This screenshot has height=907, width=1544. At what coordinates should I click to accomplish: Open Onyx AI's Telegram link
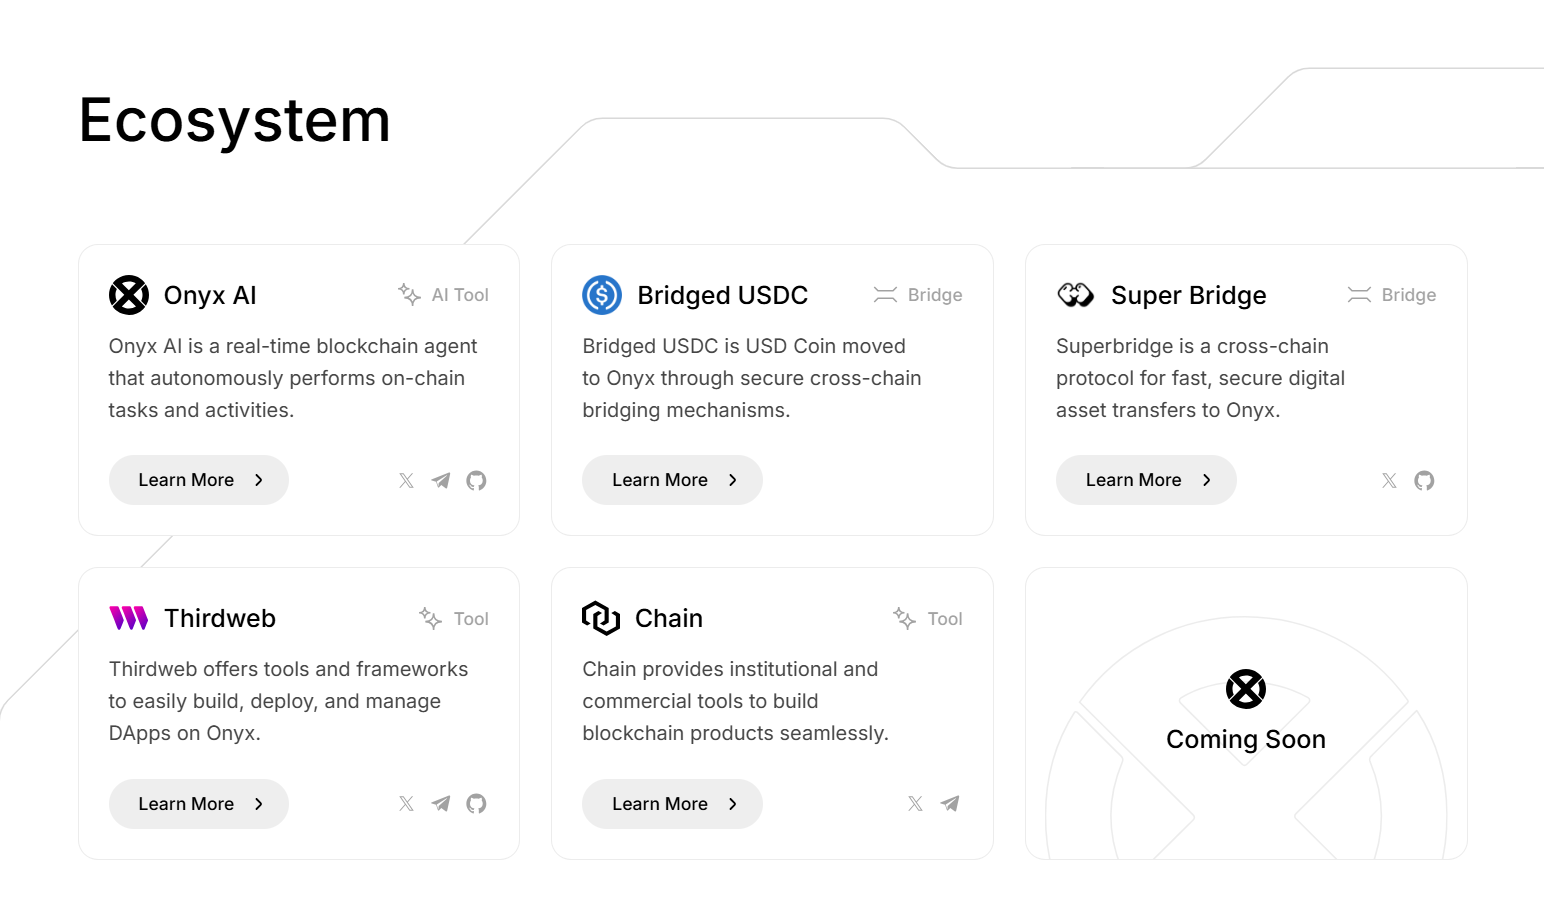[x=441, y=481]
